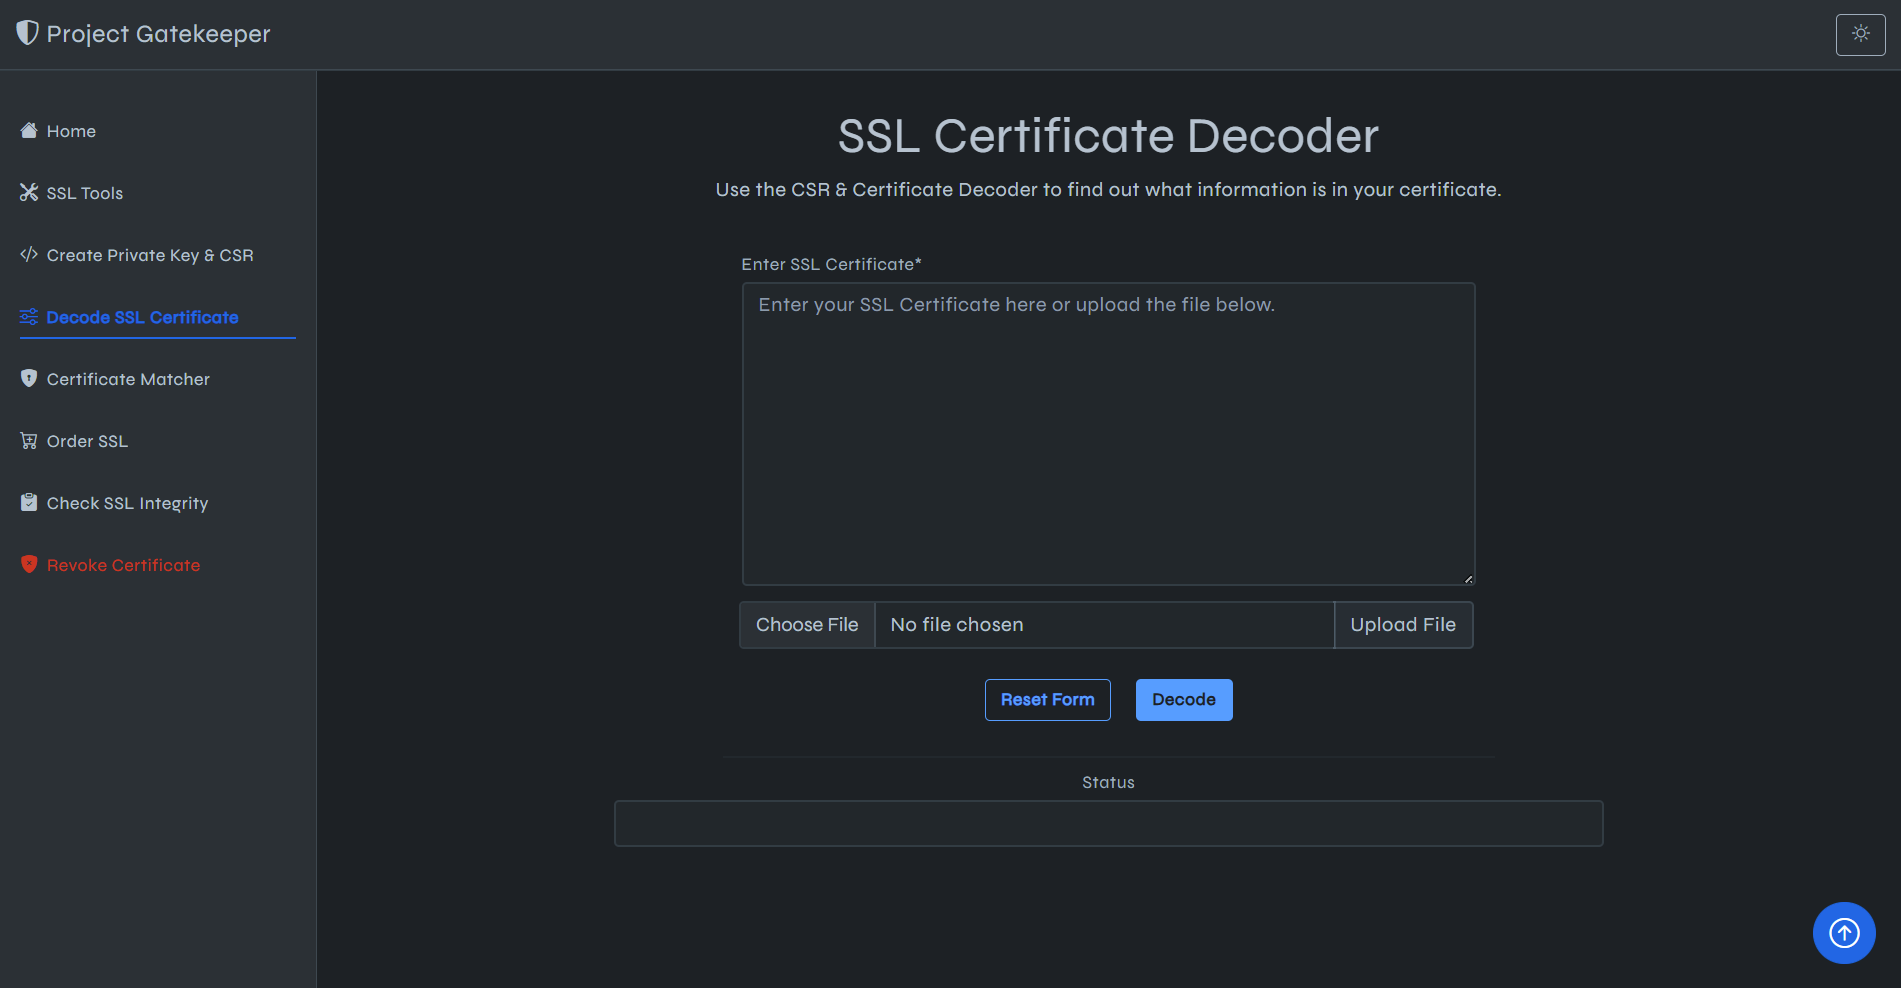The width and height of the screenshot is (1901, 988).
Task: Click the Reset Form button
Action: click(1047, 700)
